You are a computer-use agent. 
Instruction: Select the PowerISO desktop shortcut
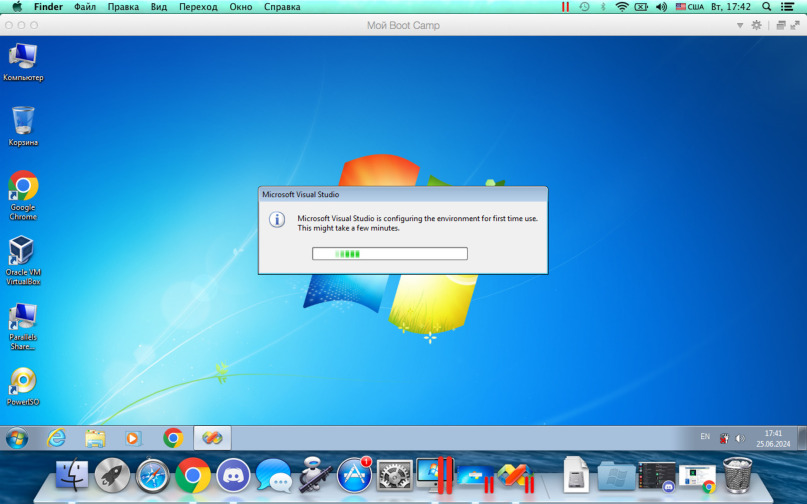(x=23, y=387)
